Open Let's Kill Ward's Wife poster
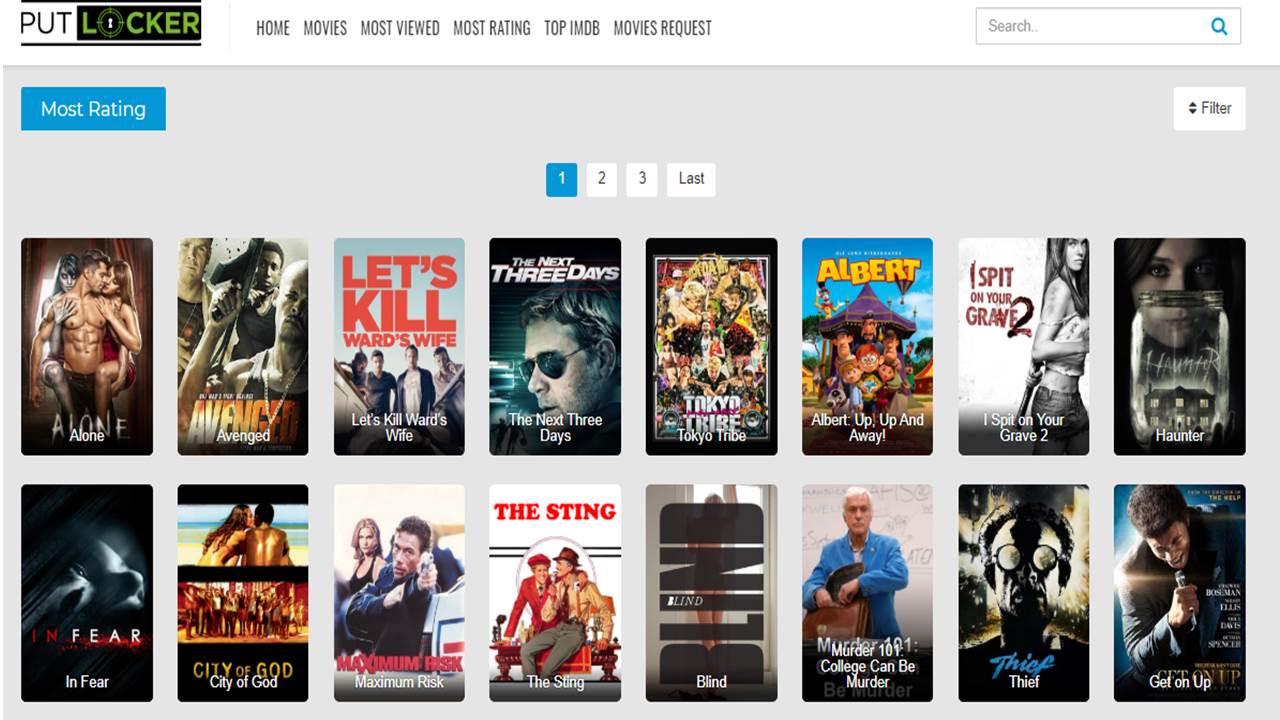Screen dimensions: 1280x720 [x=399, y=346]
